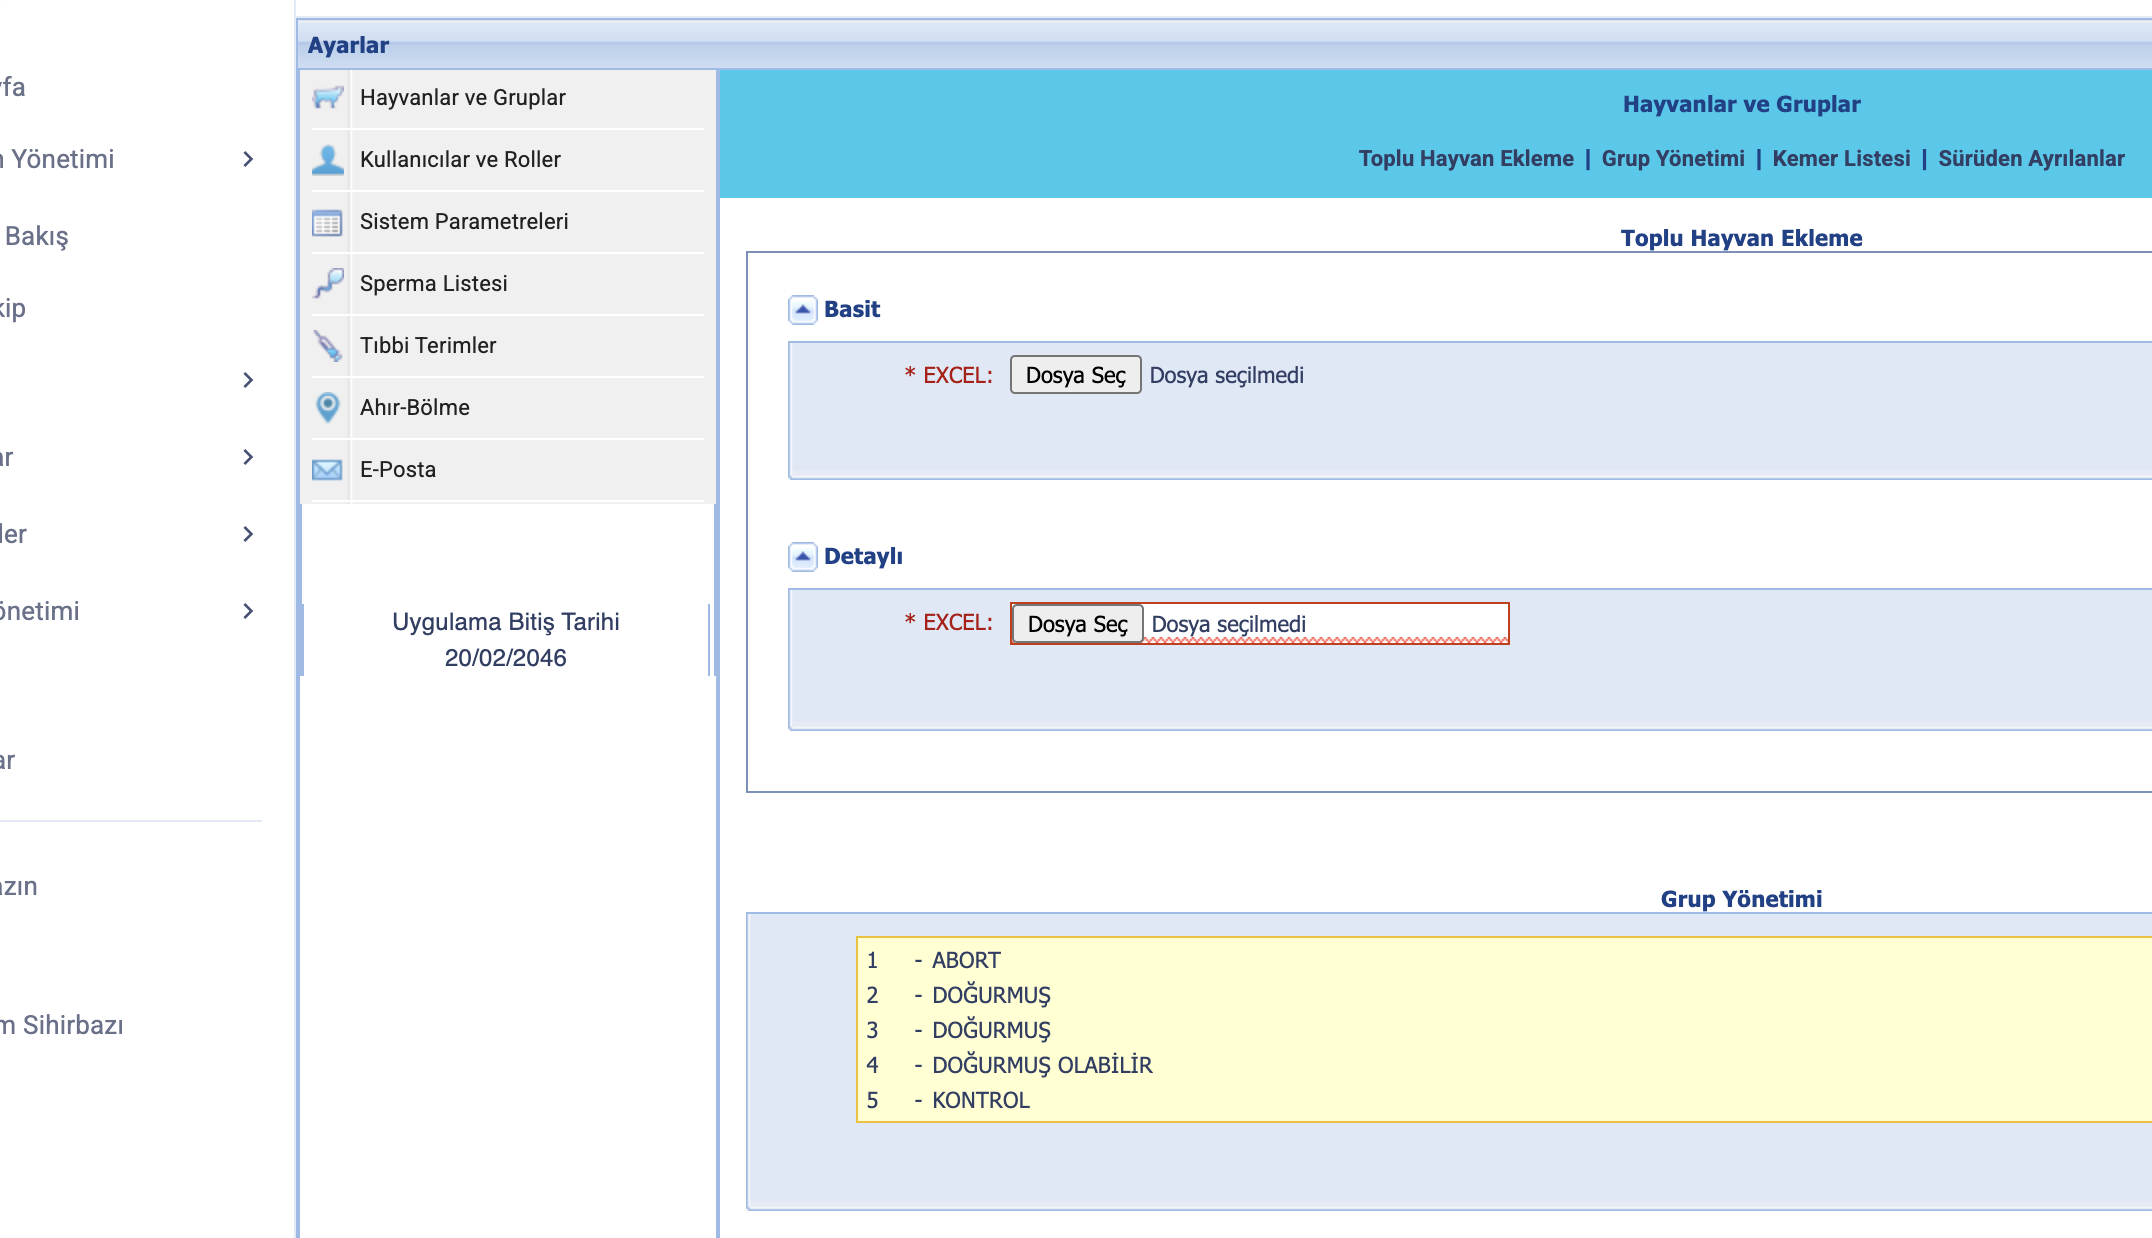Open Tıbbi Terimler menu entry
Viewport: 2152px width, 1238px height.
[428, 346]
